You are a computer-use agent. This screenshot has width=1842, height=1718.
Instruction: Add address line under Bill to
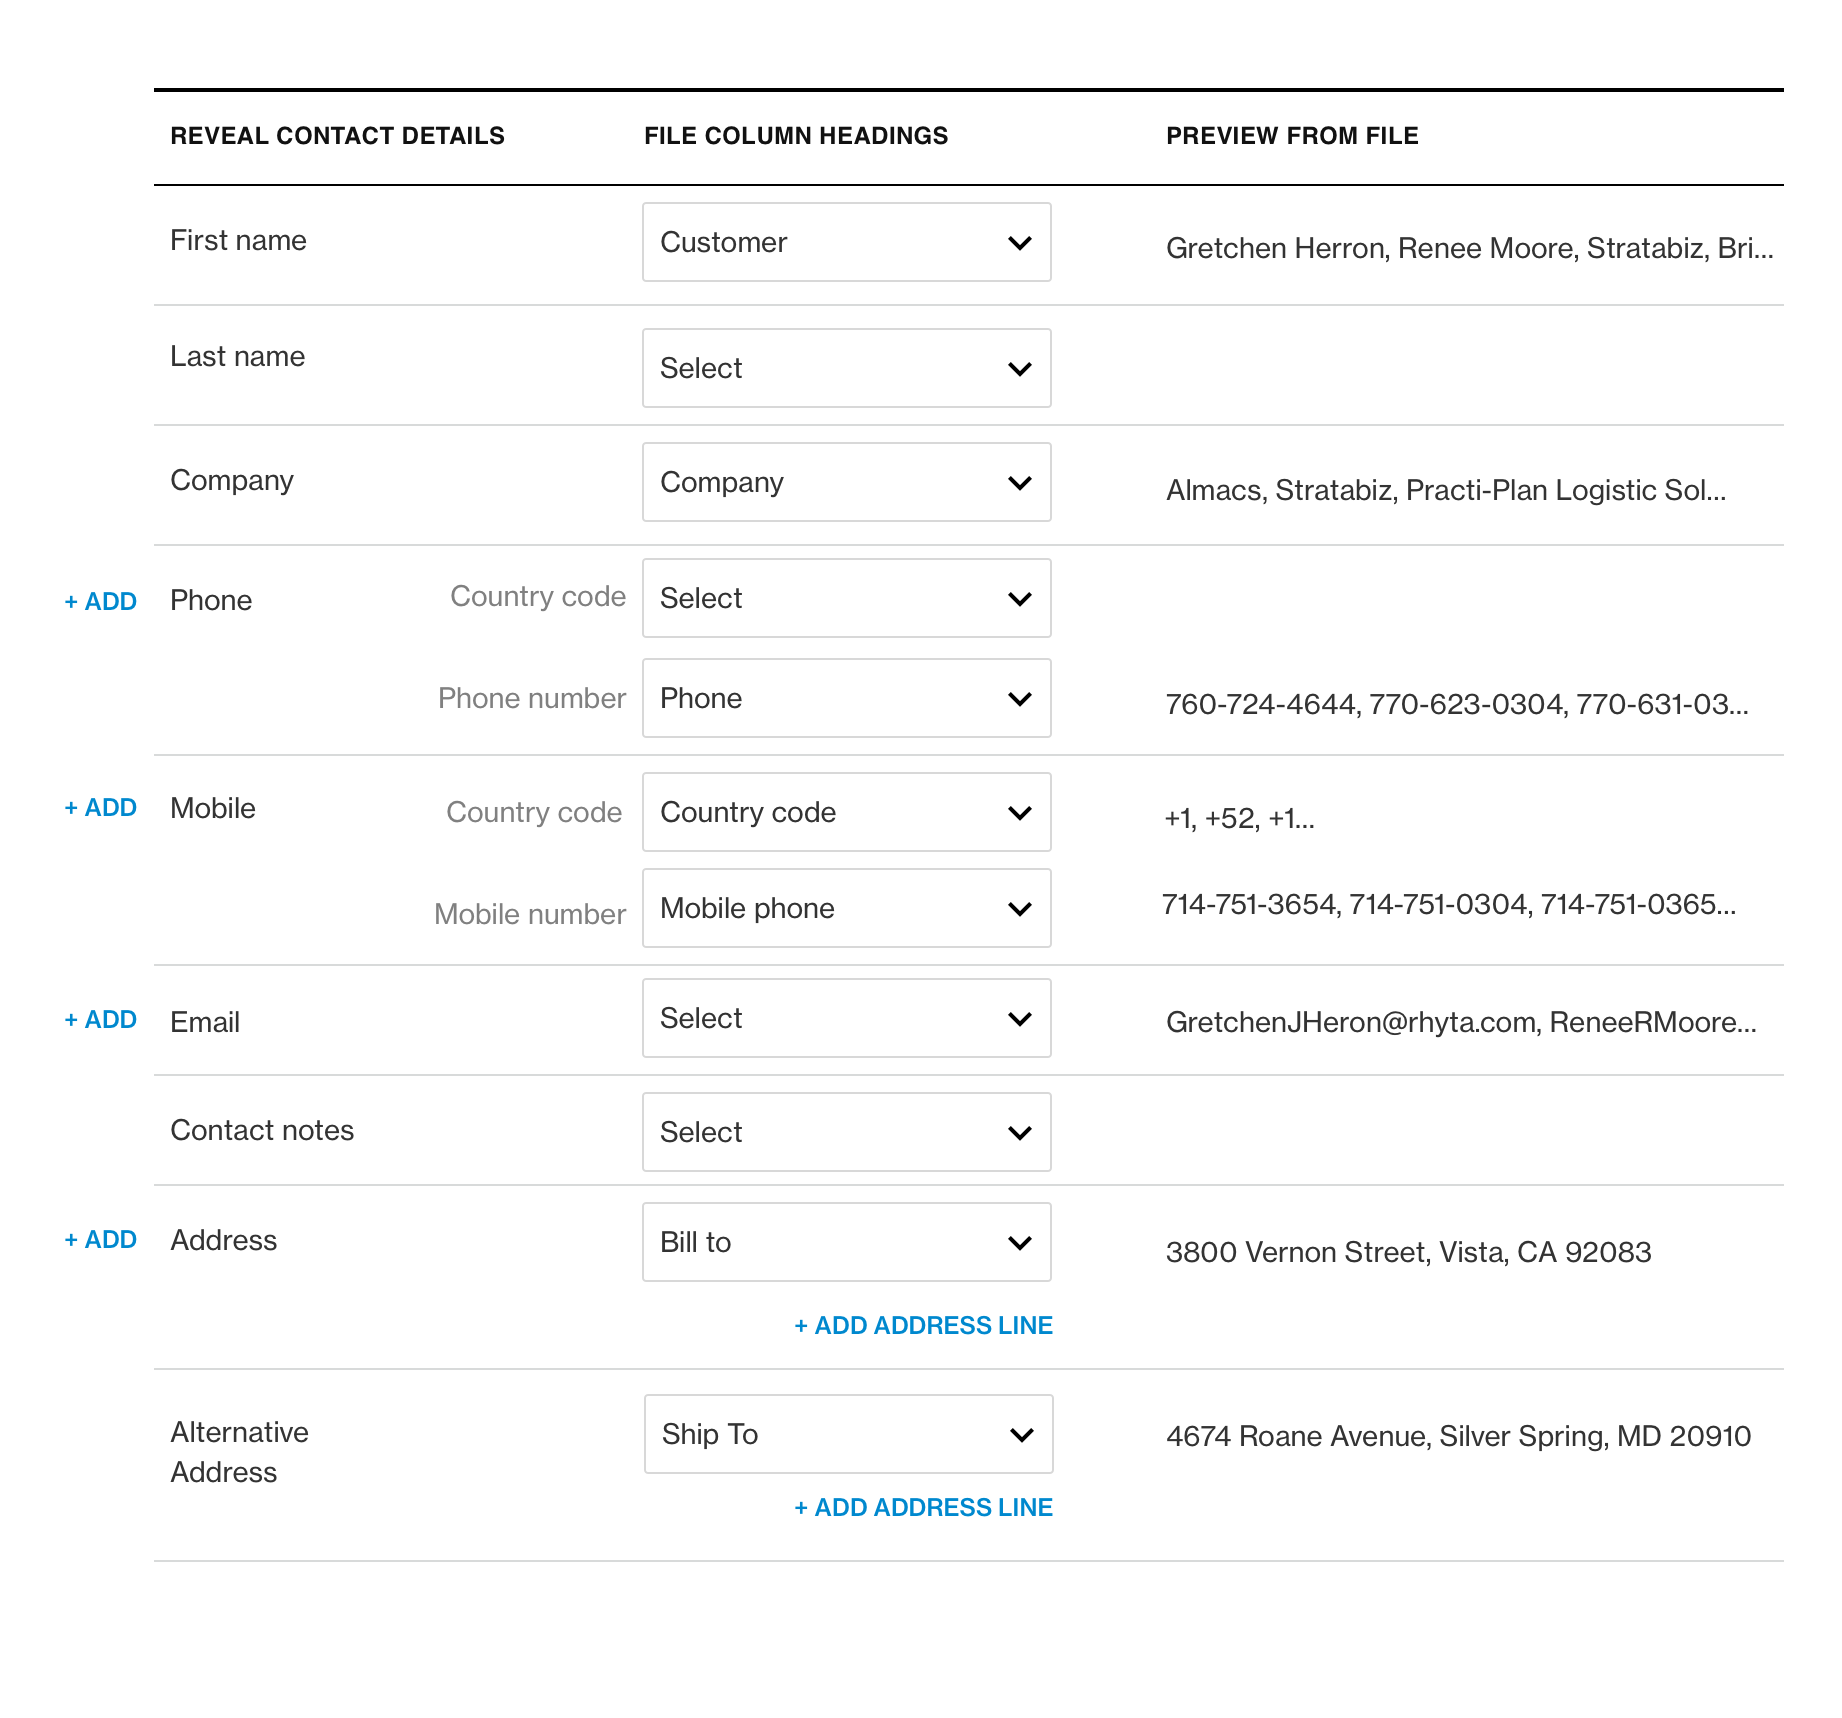(x=923, y=1326)
